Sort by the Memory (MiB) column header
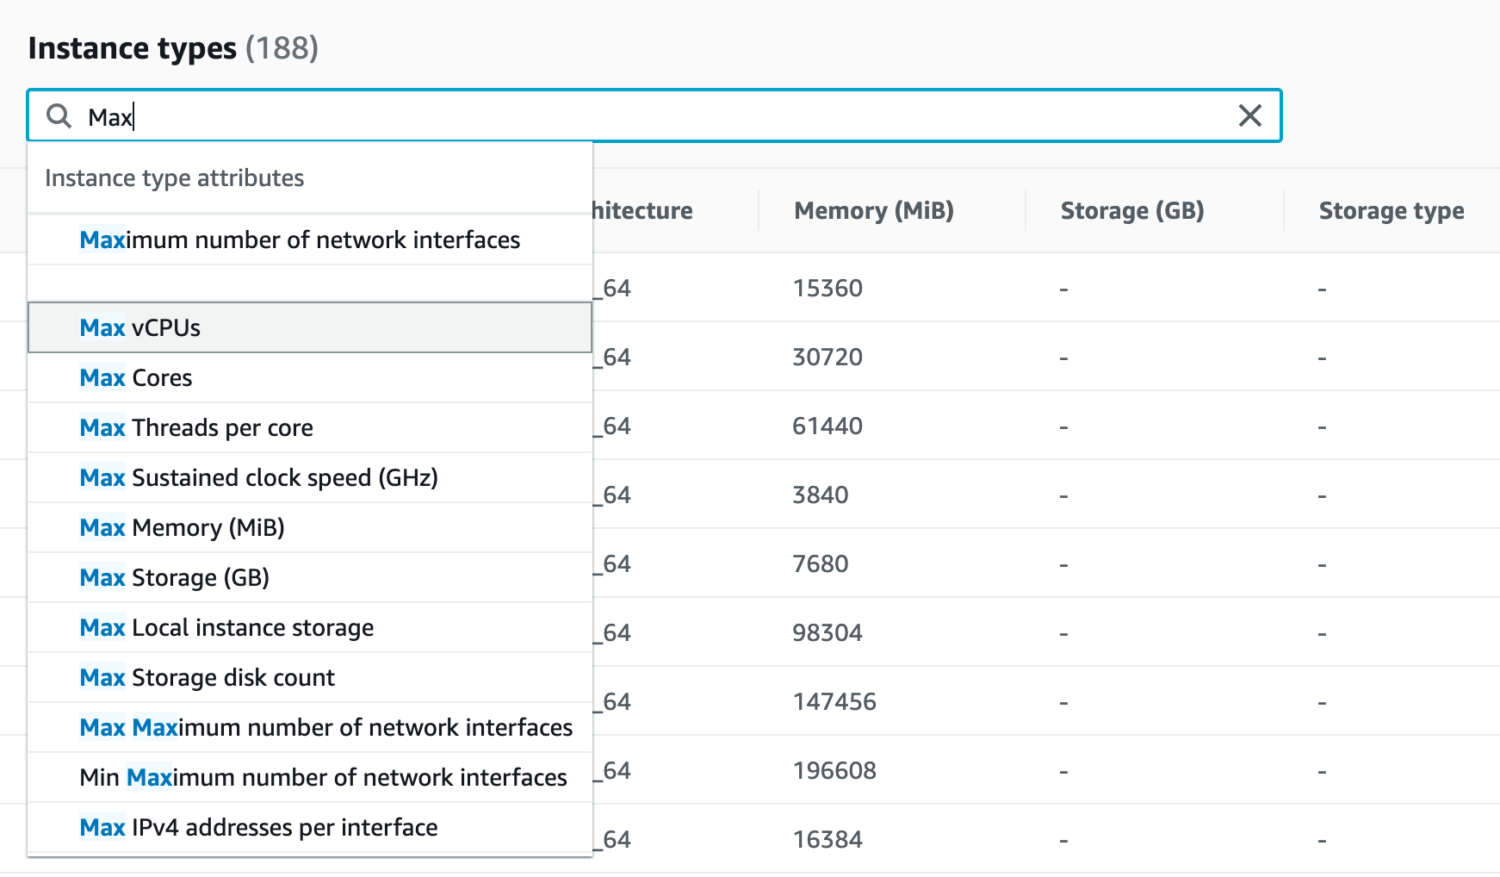Image resolution: width=1500 pixels, height=877 pixels. pos(873,211)
